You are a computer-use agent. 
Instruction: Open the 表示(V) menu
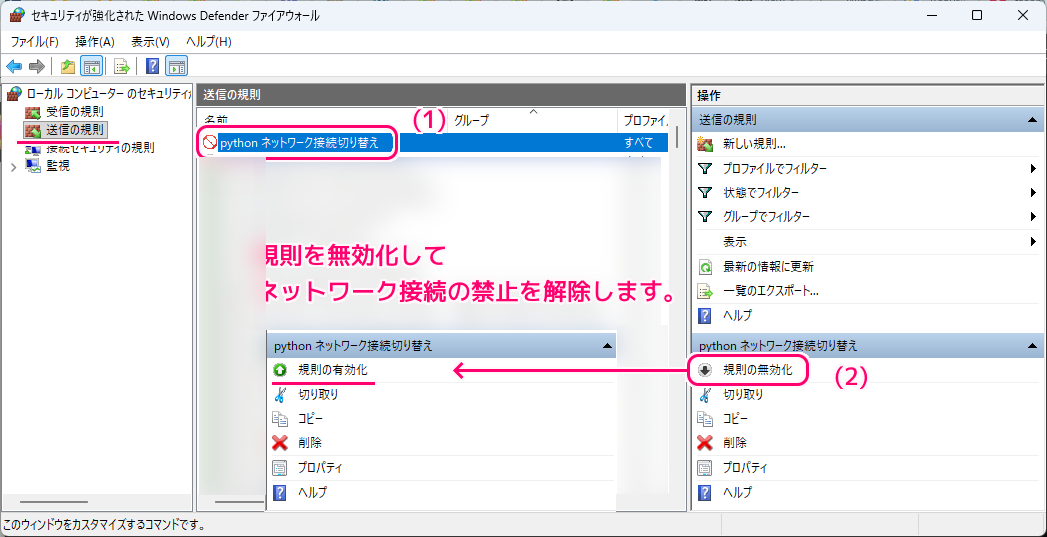click(x=150, y=42)
